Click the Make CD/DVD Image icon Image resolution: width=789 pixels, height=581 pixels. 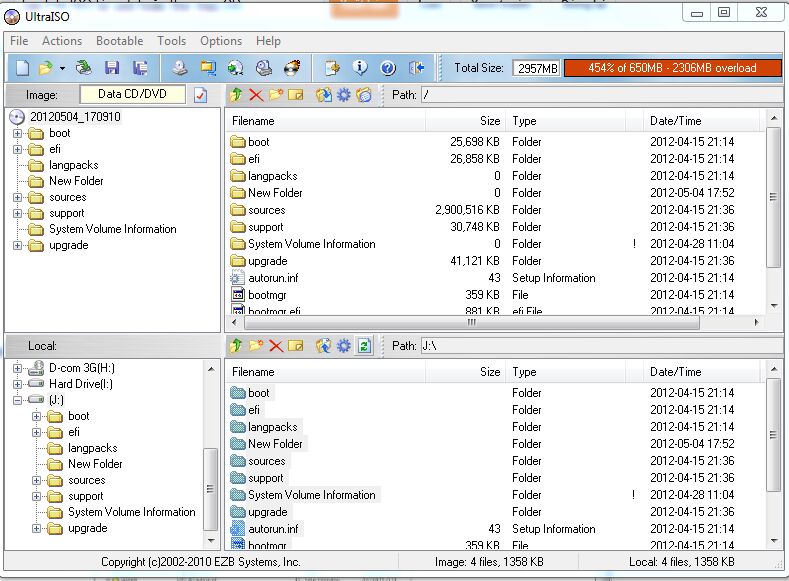tap(180, 68)
